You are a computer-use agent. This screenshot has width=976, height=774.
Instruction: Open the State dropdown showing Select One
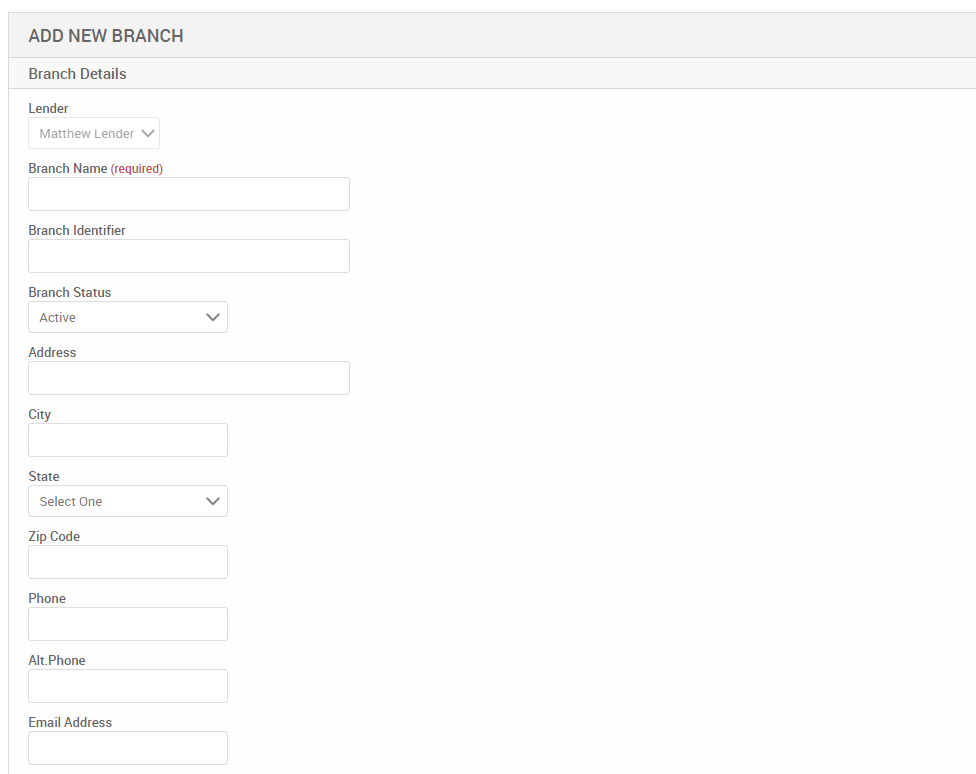coord(127,501)
